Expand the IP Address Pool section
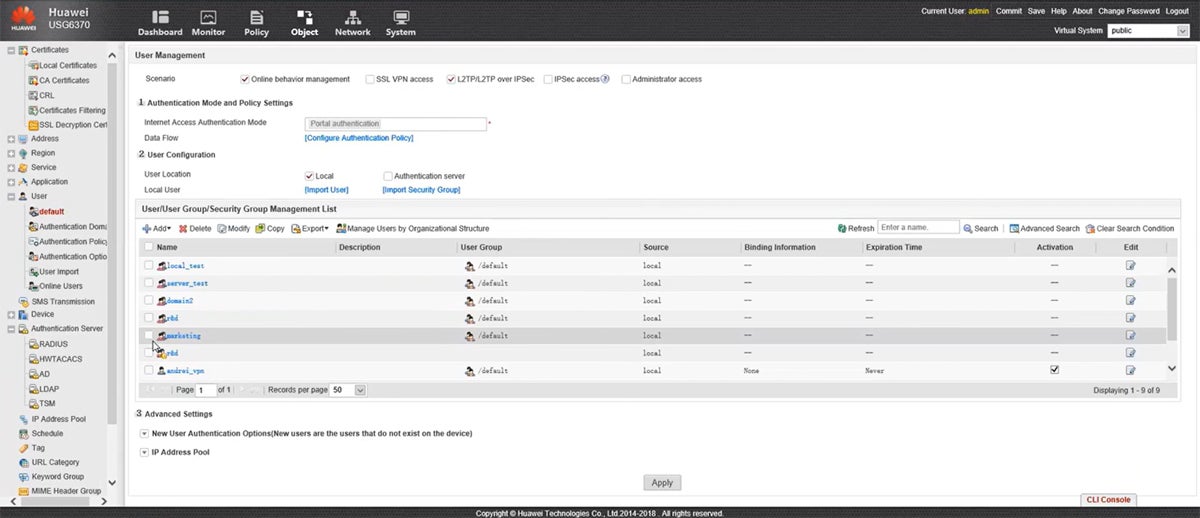This screenshot has width=1200, height=518. 144,453
